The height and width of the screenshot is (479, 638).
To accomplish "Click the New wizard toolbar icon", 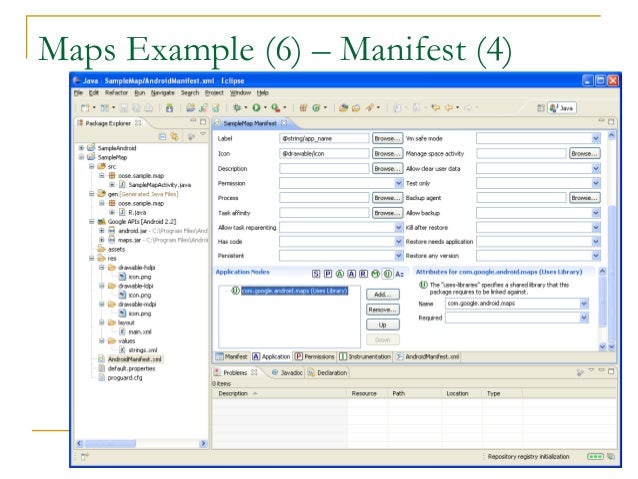I will [x=85, y=108].
